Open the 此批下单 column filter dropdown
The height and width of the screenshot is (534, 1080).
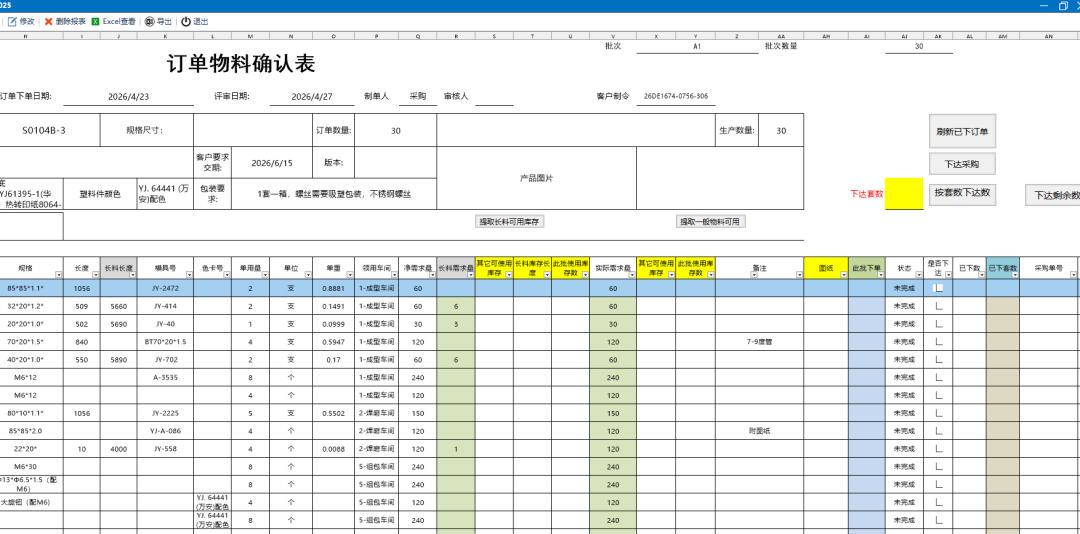[x=879, y=274]
